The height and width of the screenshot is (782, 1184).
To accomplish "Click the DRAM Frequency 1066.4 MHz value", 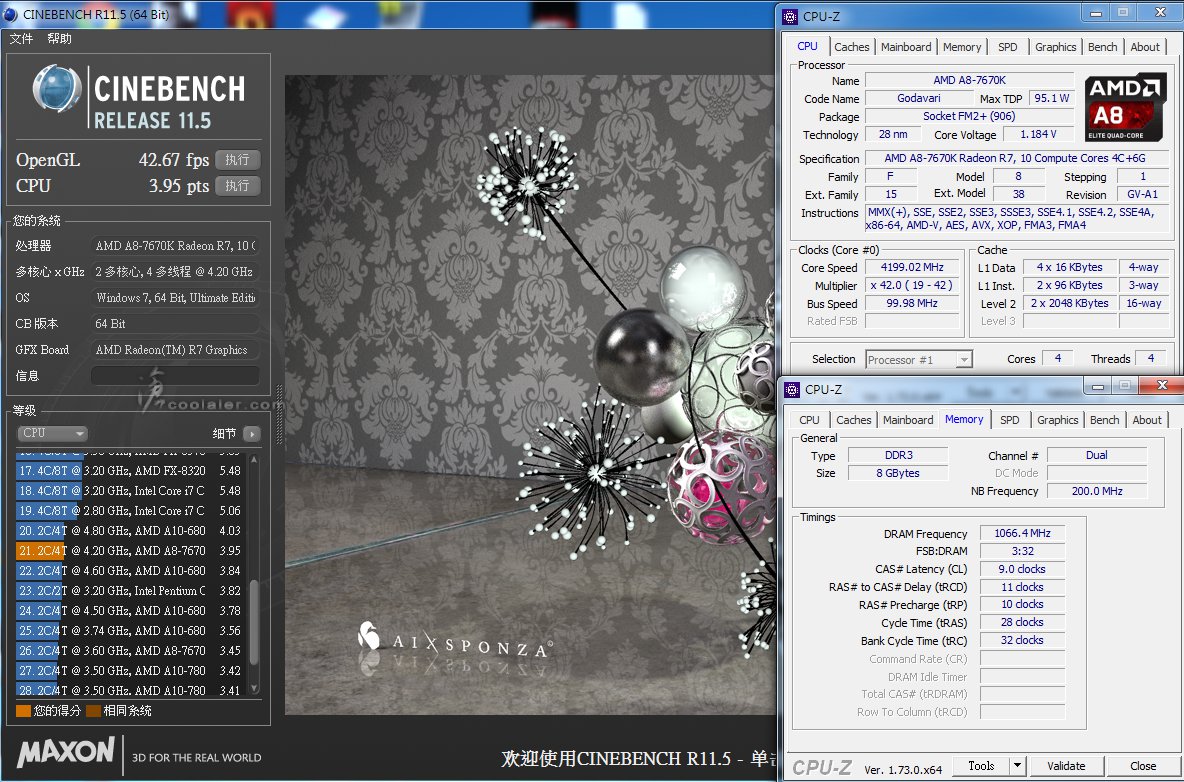I will [x=1022, y=533].
